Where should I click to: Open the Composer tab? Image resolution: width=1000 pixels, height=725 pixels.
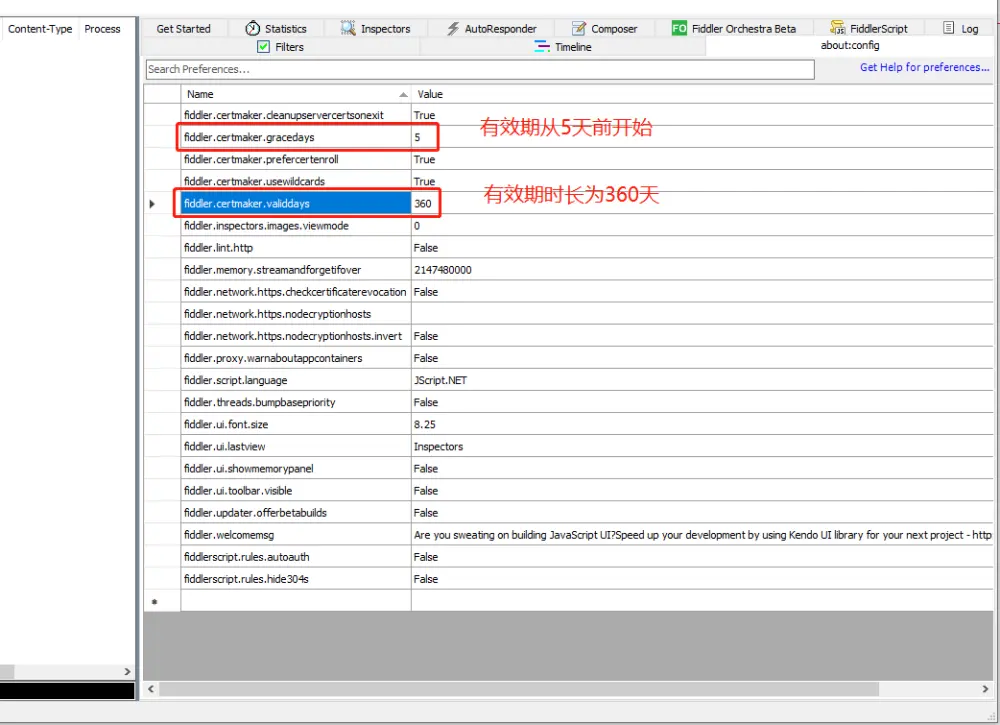pos(605,29)
